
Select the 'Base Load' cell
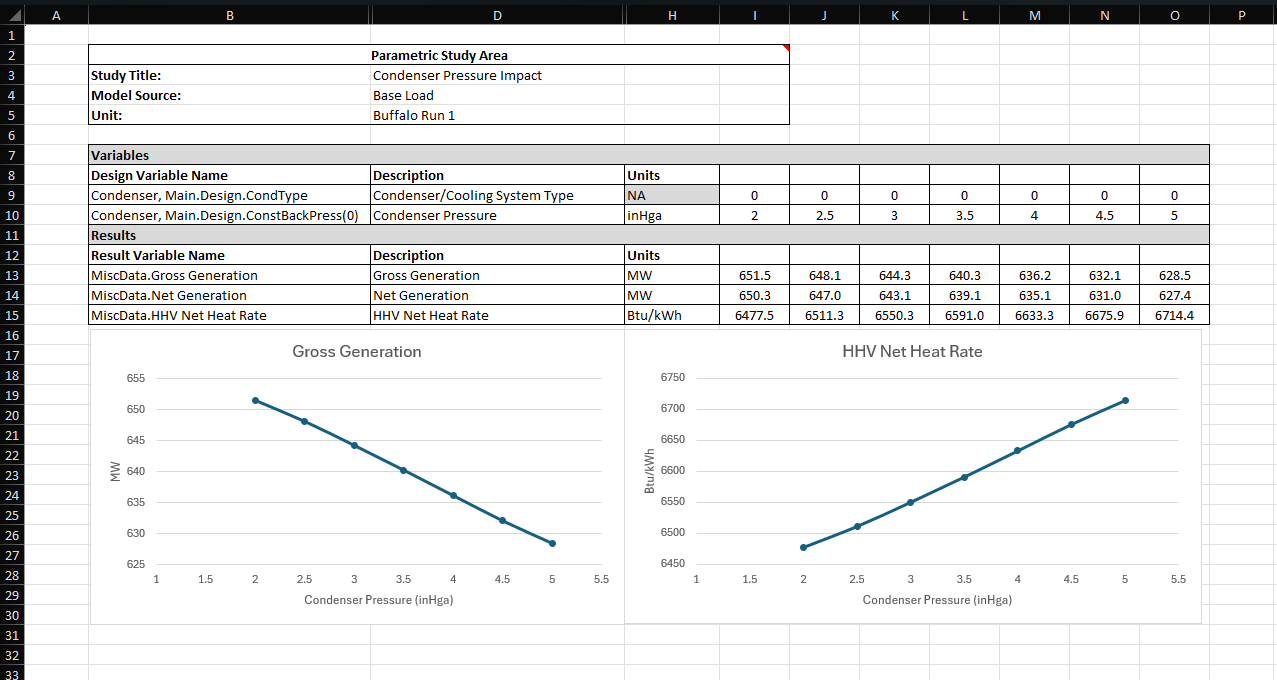(497, 95)
